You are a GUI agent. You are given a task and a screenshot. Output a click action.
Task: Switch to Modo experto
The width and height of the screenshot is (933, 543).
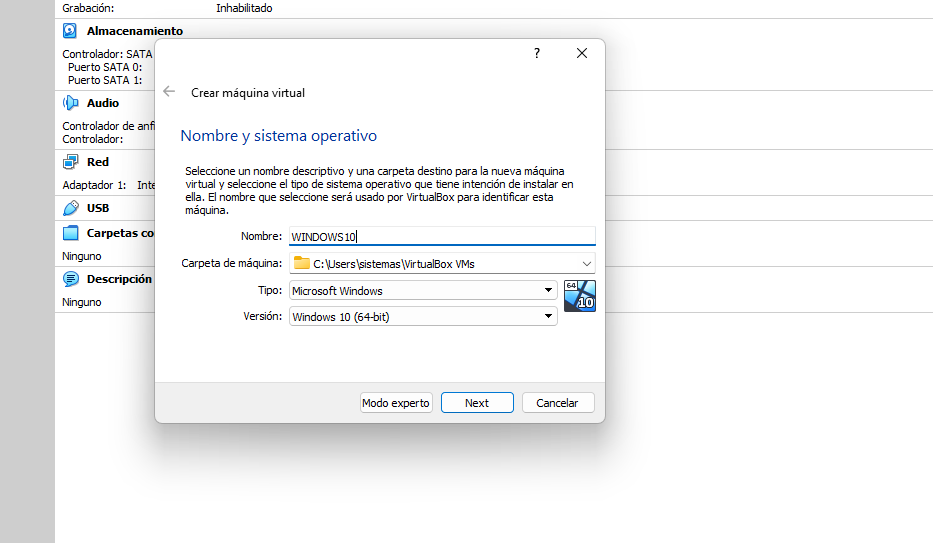[x=396, y=403]
